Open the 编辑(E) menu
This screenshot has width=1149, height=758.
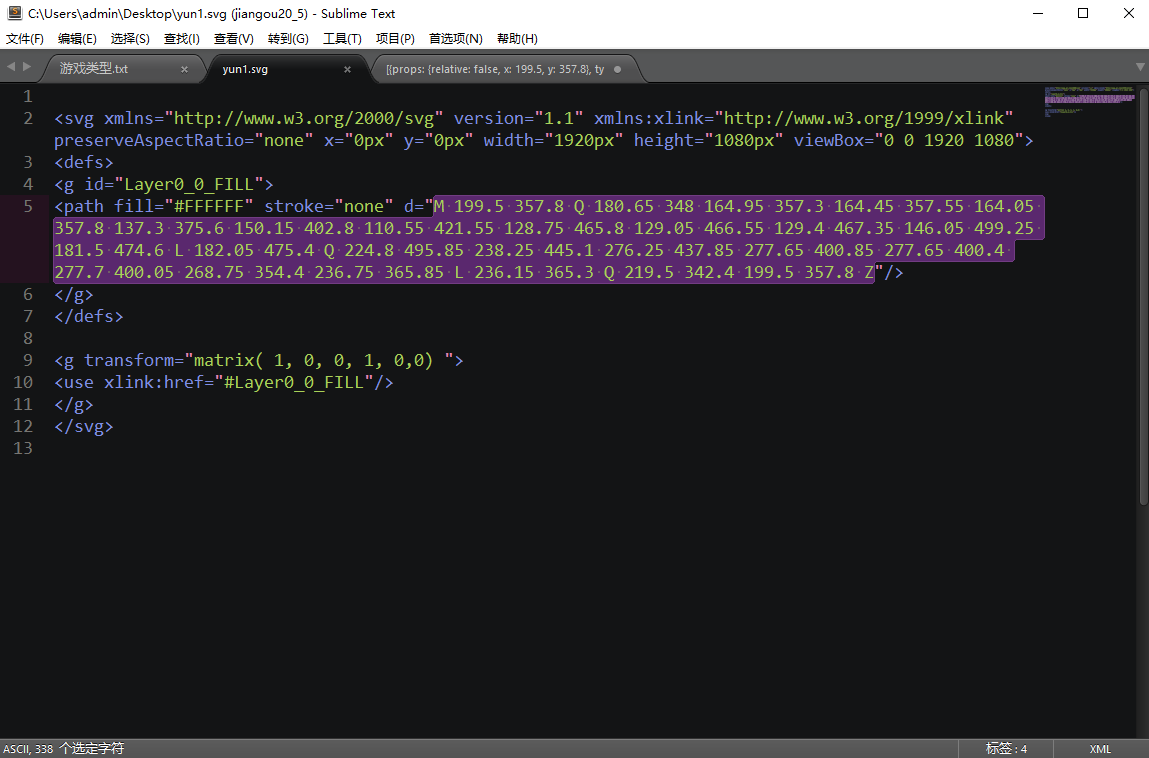click(77, 39)
